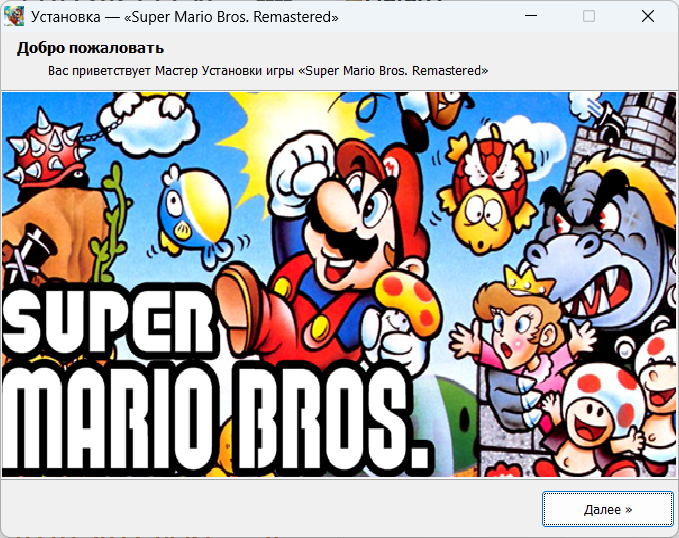
Task: Click the Super Mario Bros. banner image
Action: tap(339, 285)
